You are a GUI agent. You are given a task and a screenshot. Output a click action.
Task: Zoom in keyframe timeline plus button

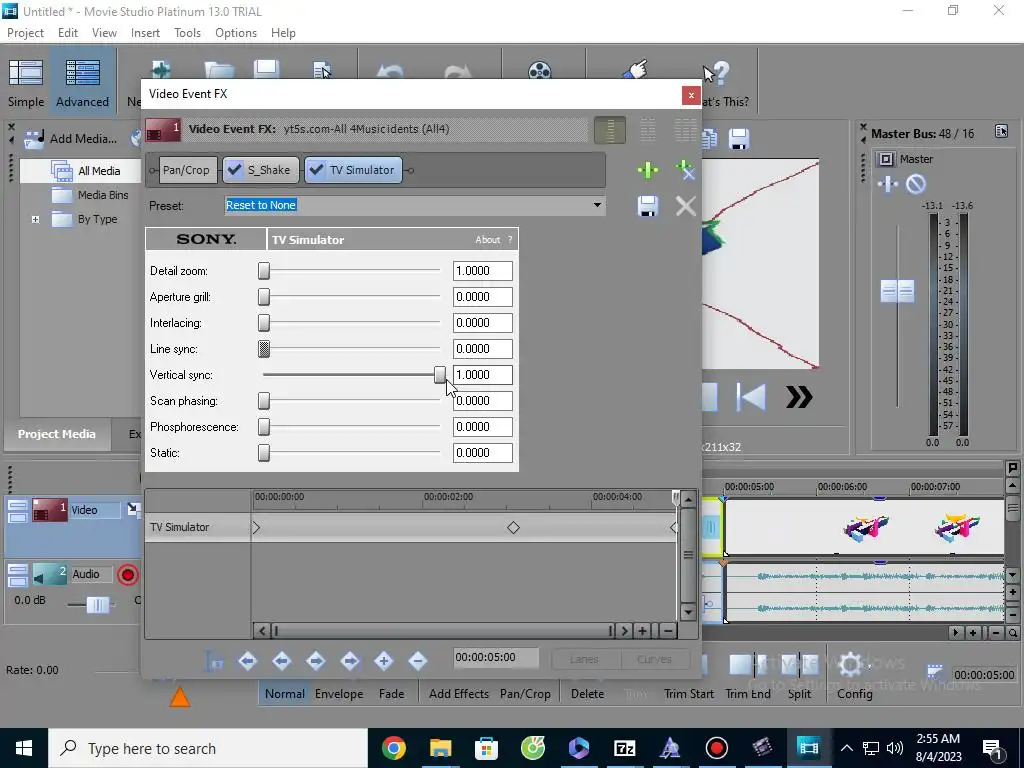pos(643,631)
